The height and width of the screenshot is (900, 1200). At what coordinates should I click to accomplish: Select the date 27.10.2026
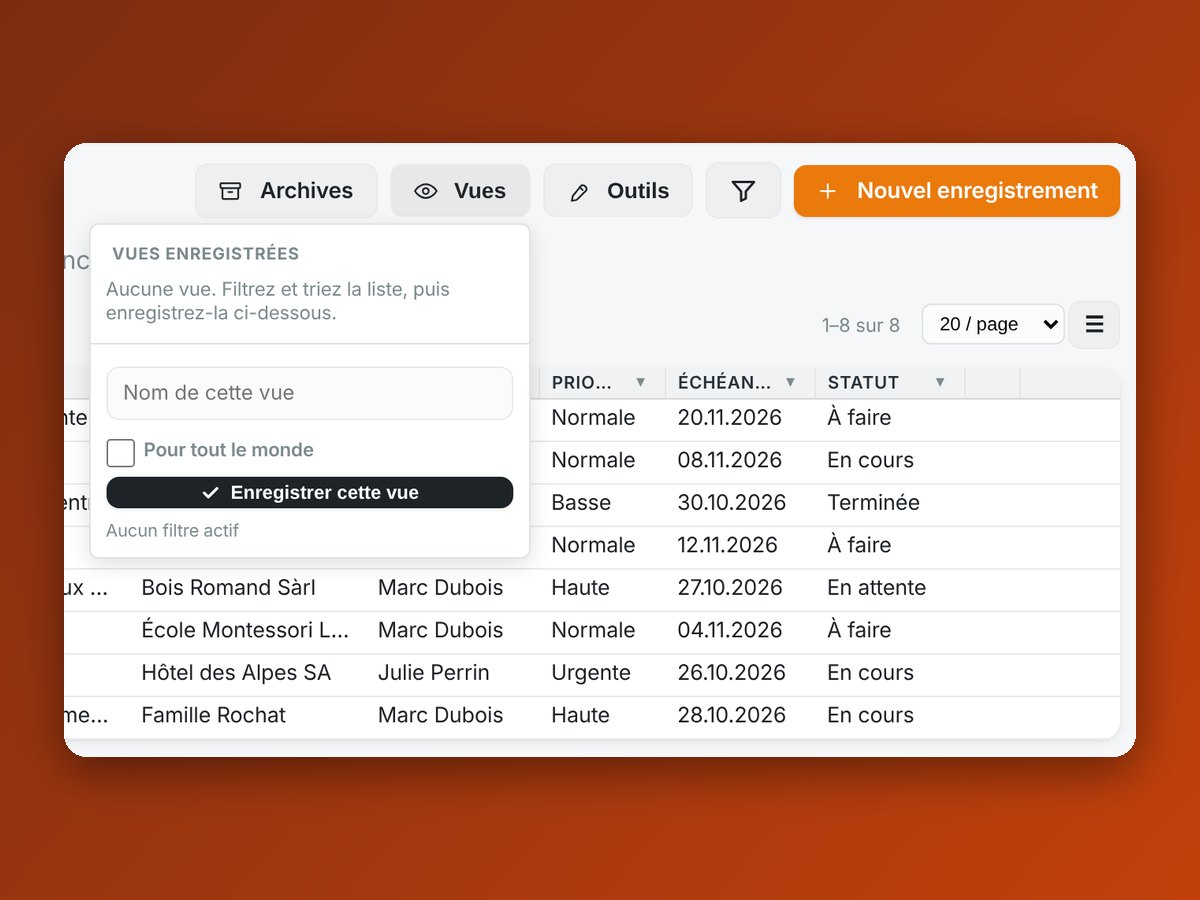pos(729,587)
